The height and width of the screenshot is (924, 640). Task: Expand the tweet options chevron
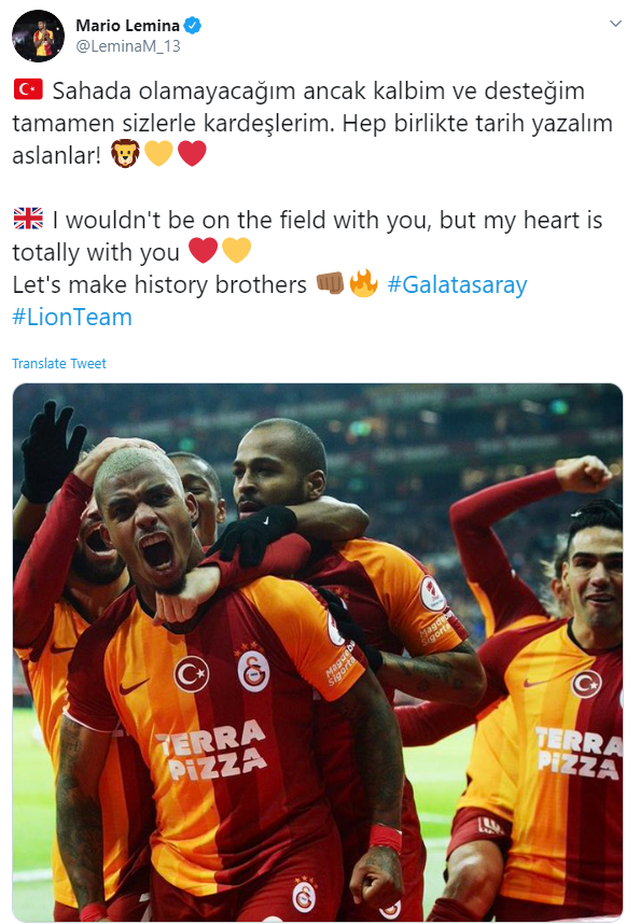615,24
